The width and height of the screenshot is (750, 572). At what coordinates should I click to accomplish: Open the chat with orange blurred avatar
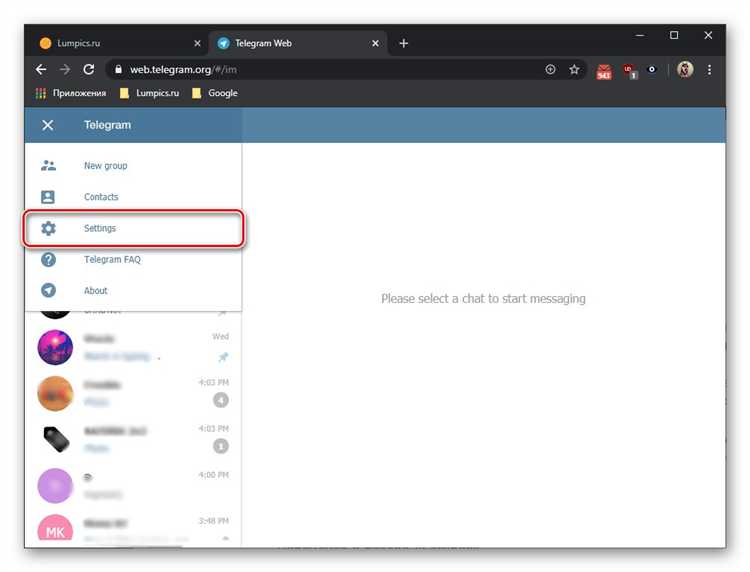[133, 394]
